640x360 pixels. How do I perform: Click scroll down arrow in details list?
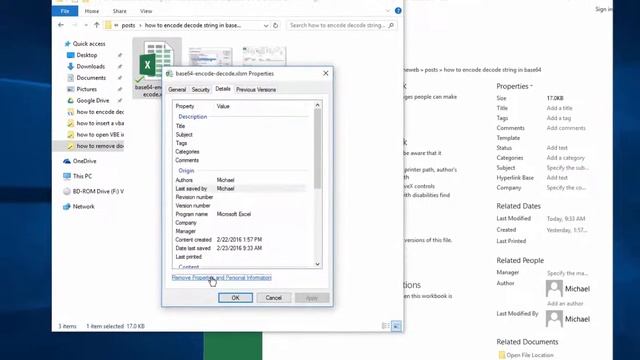click(x=318, y=264)
